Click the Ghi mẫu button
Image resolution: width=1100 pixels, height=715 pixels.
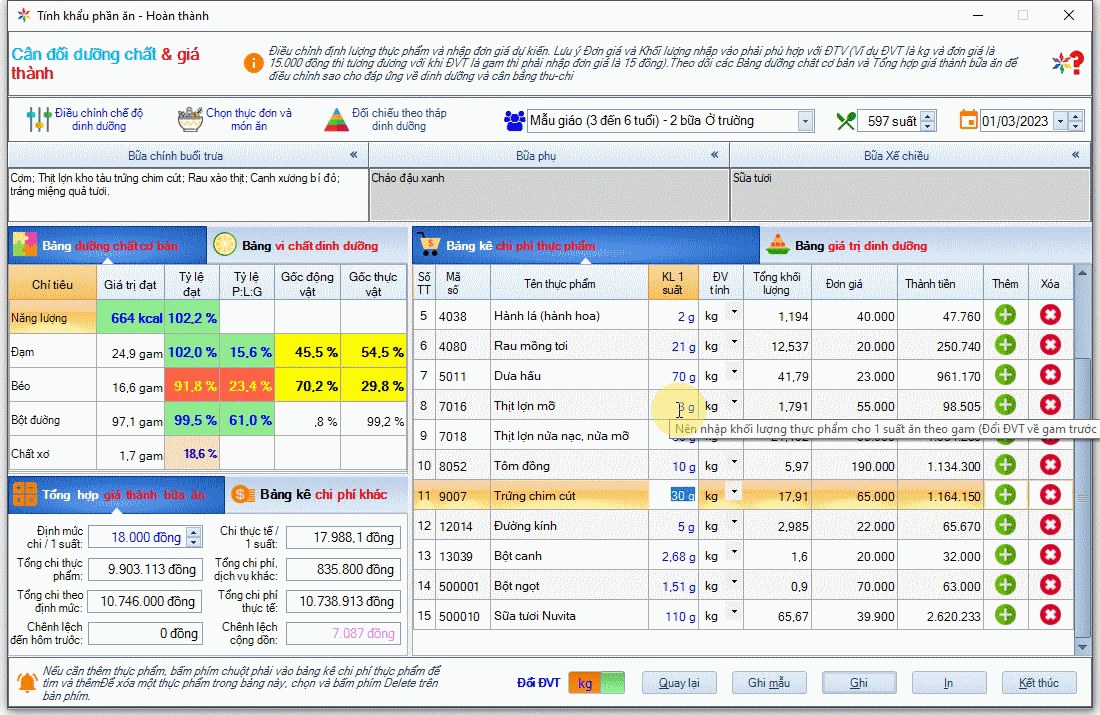768,683
